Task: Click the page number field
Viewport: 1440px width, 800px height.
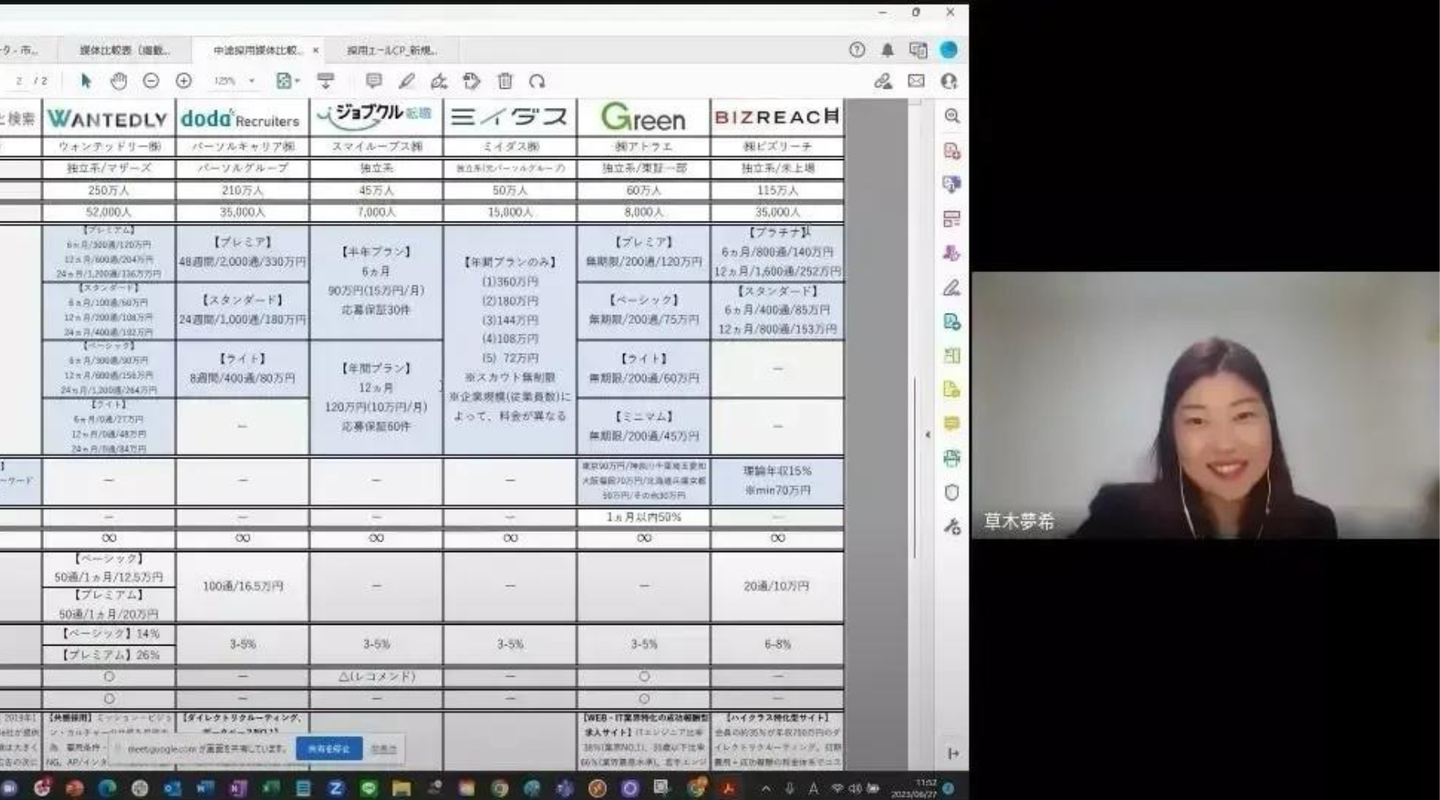Action: 20,81
